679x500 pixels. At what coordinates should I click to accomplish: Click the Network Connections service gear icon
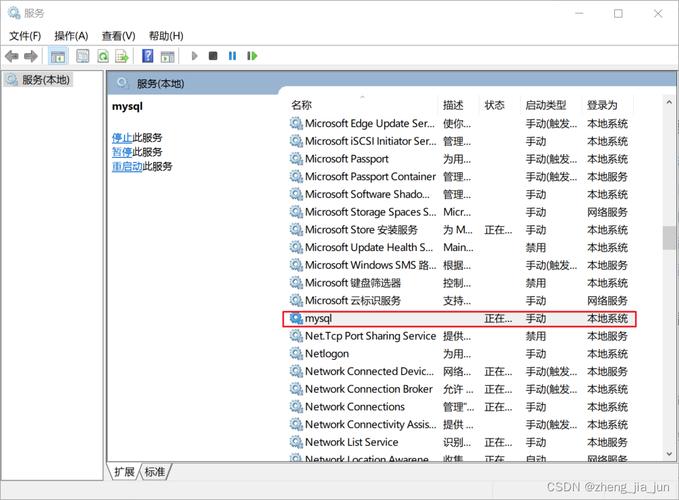pyautogui.click(x=296, y=407)
